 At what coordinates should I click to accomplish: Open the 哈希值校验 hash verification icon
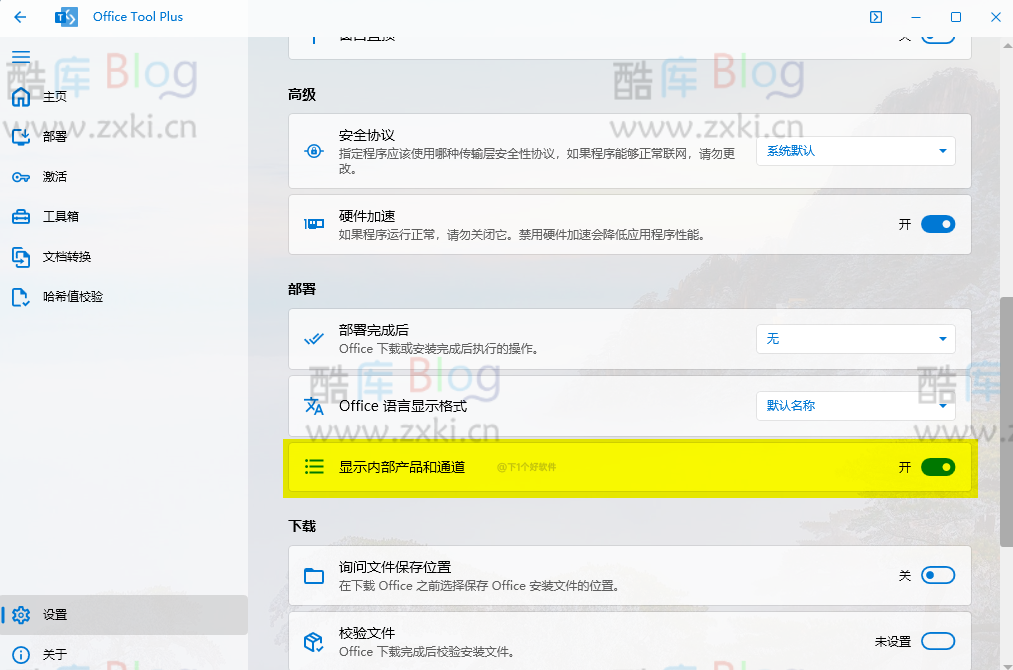coord(20,296)
